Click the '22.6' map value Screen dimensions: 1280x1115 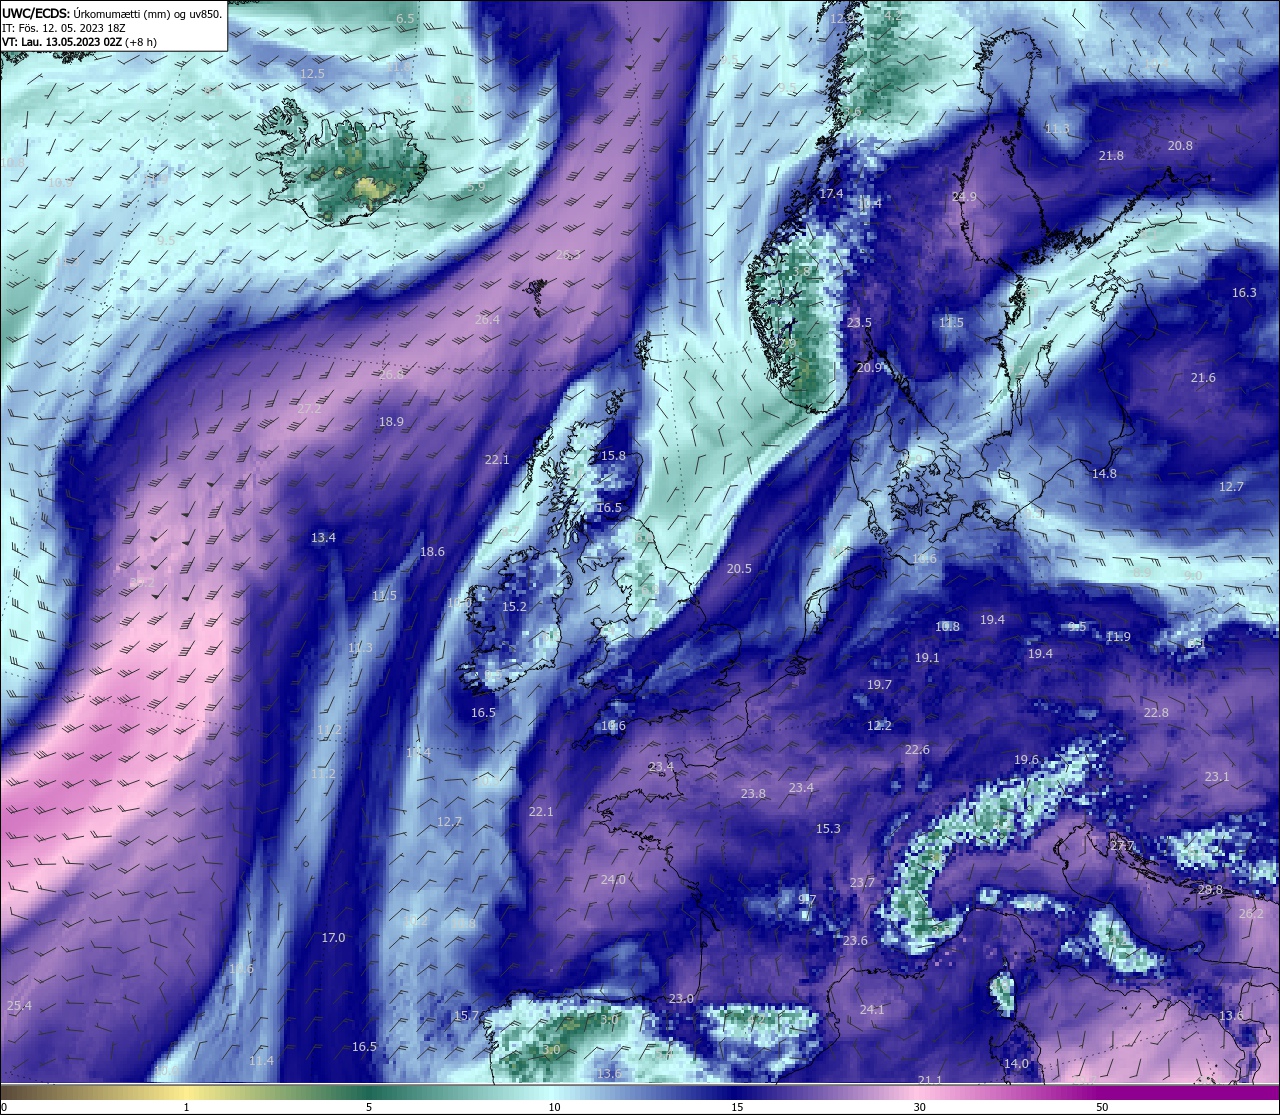pos(917,750)
